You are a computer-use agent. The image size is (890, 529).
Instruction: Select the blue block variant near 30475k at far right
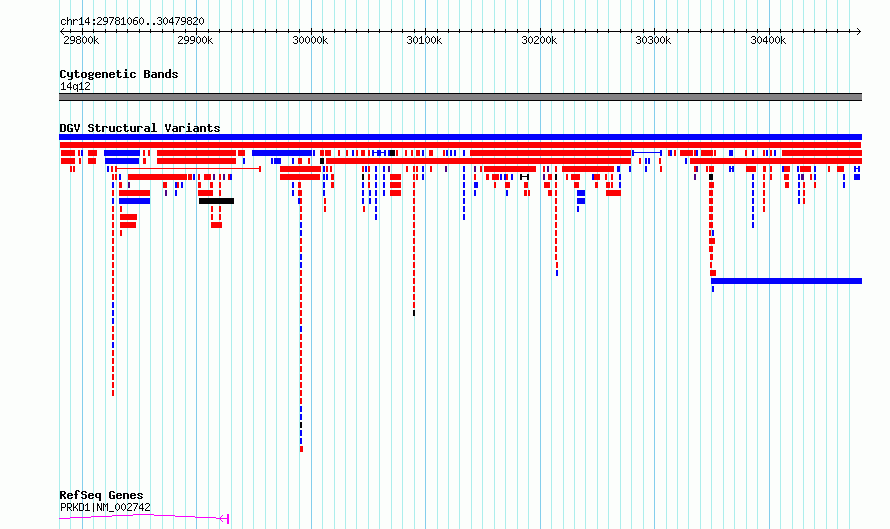click(x=857, y=177)
